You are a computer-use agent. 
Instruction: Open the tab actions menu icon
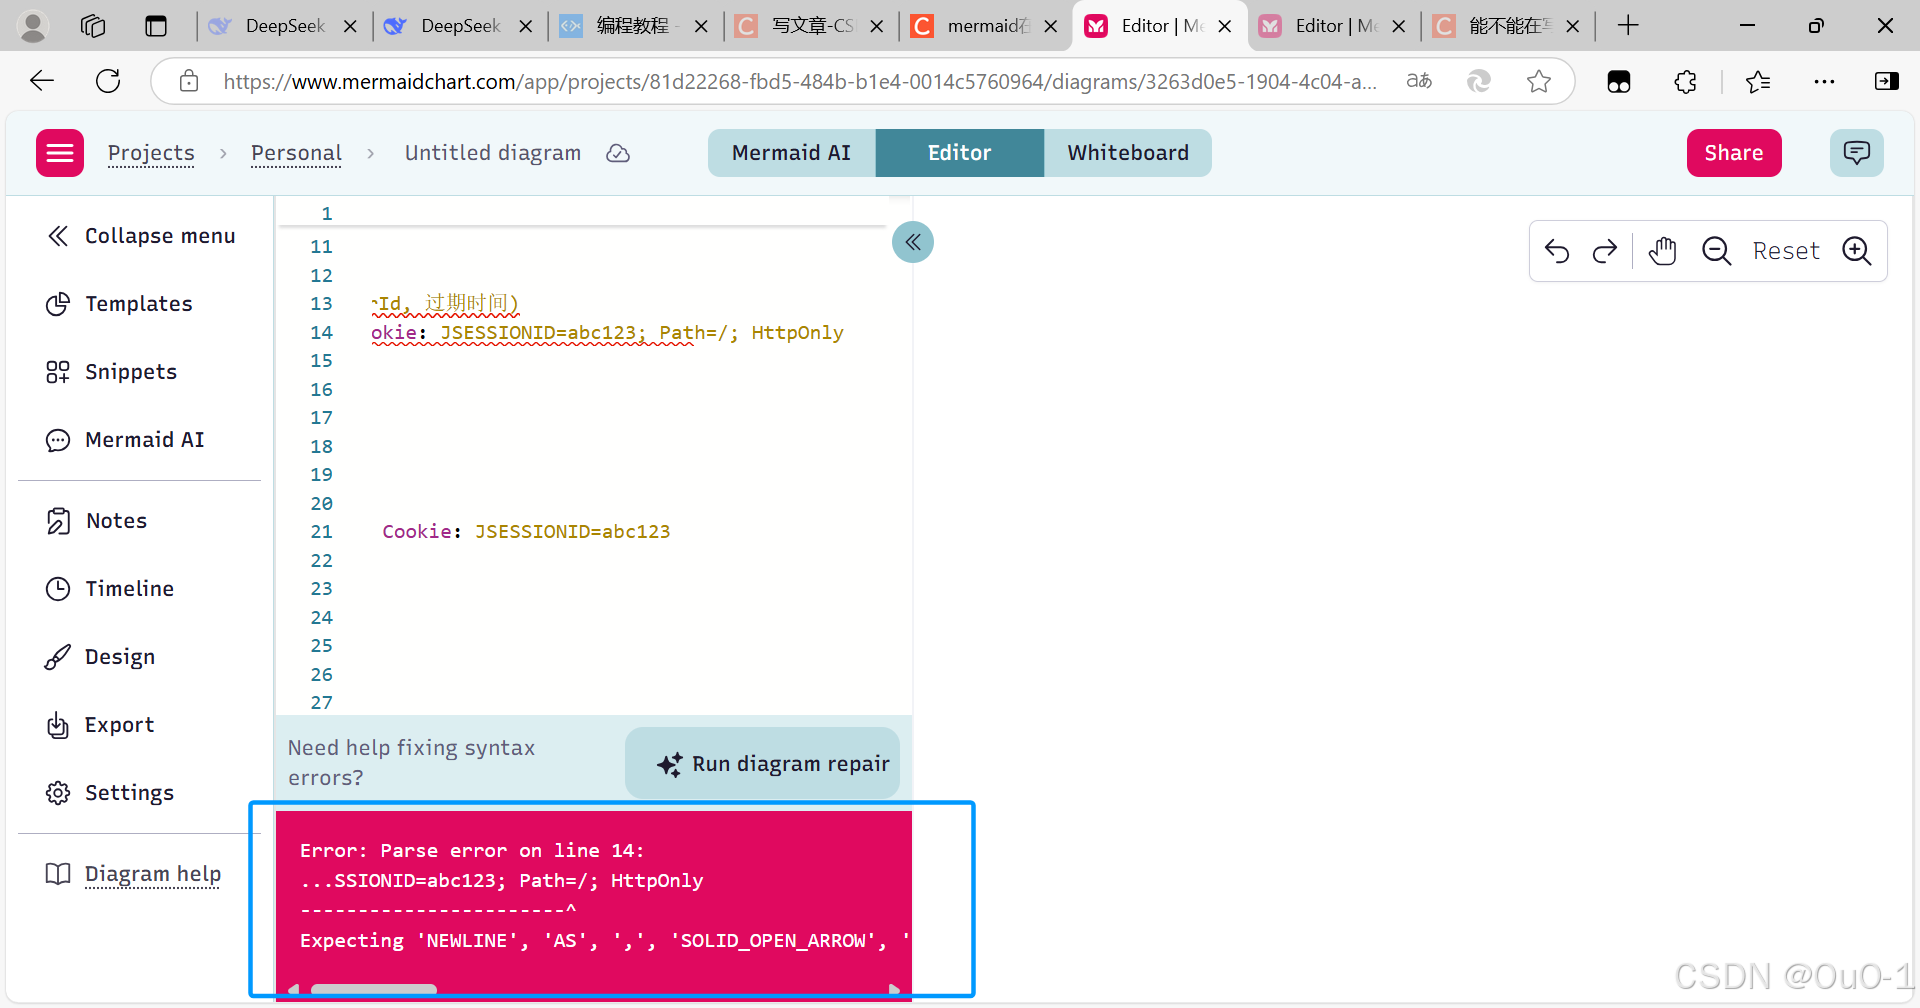coord(156,26)
